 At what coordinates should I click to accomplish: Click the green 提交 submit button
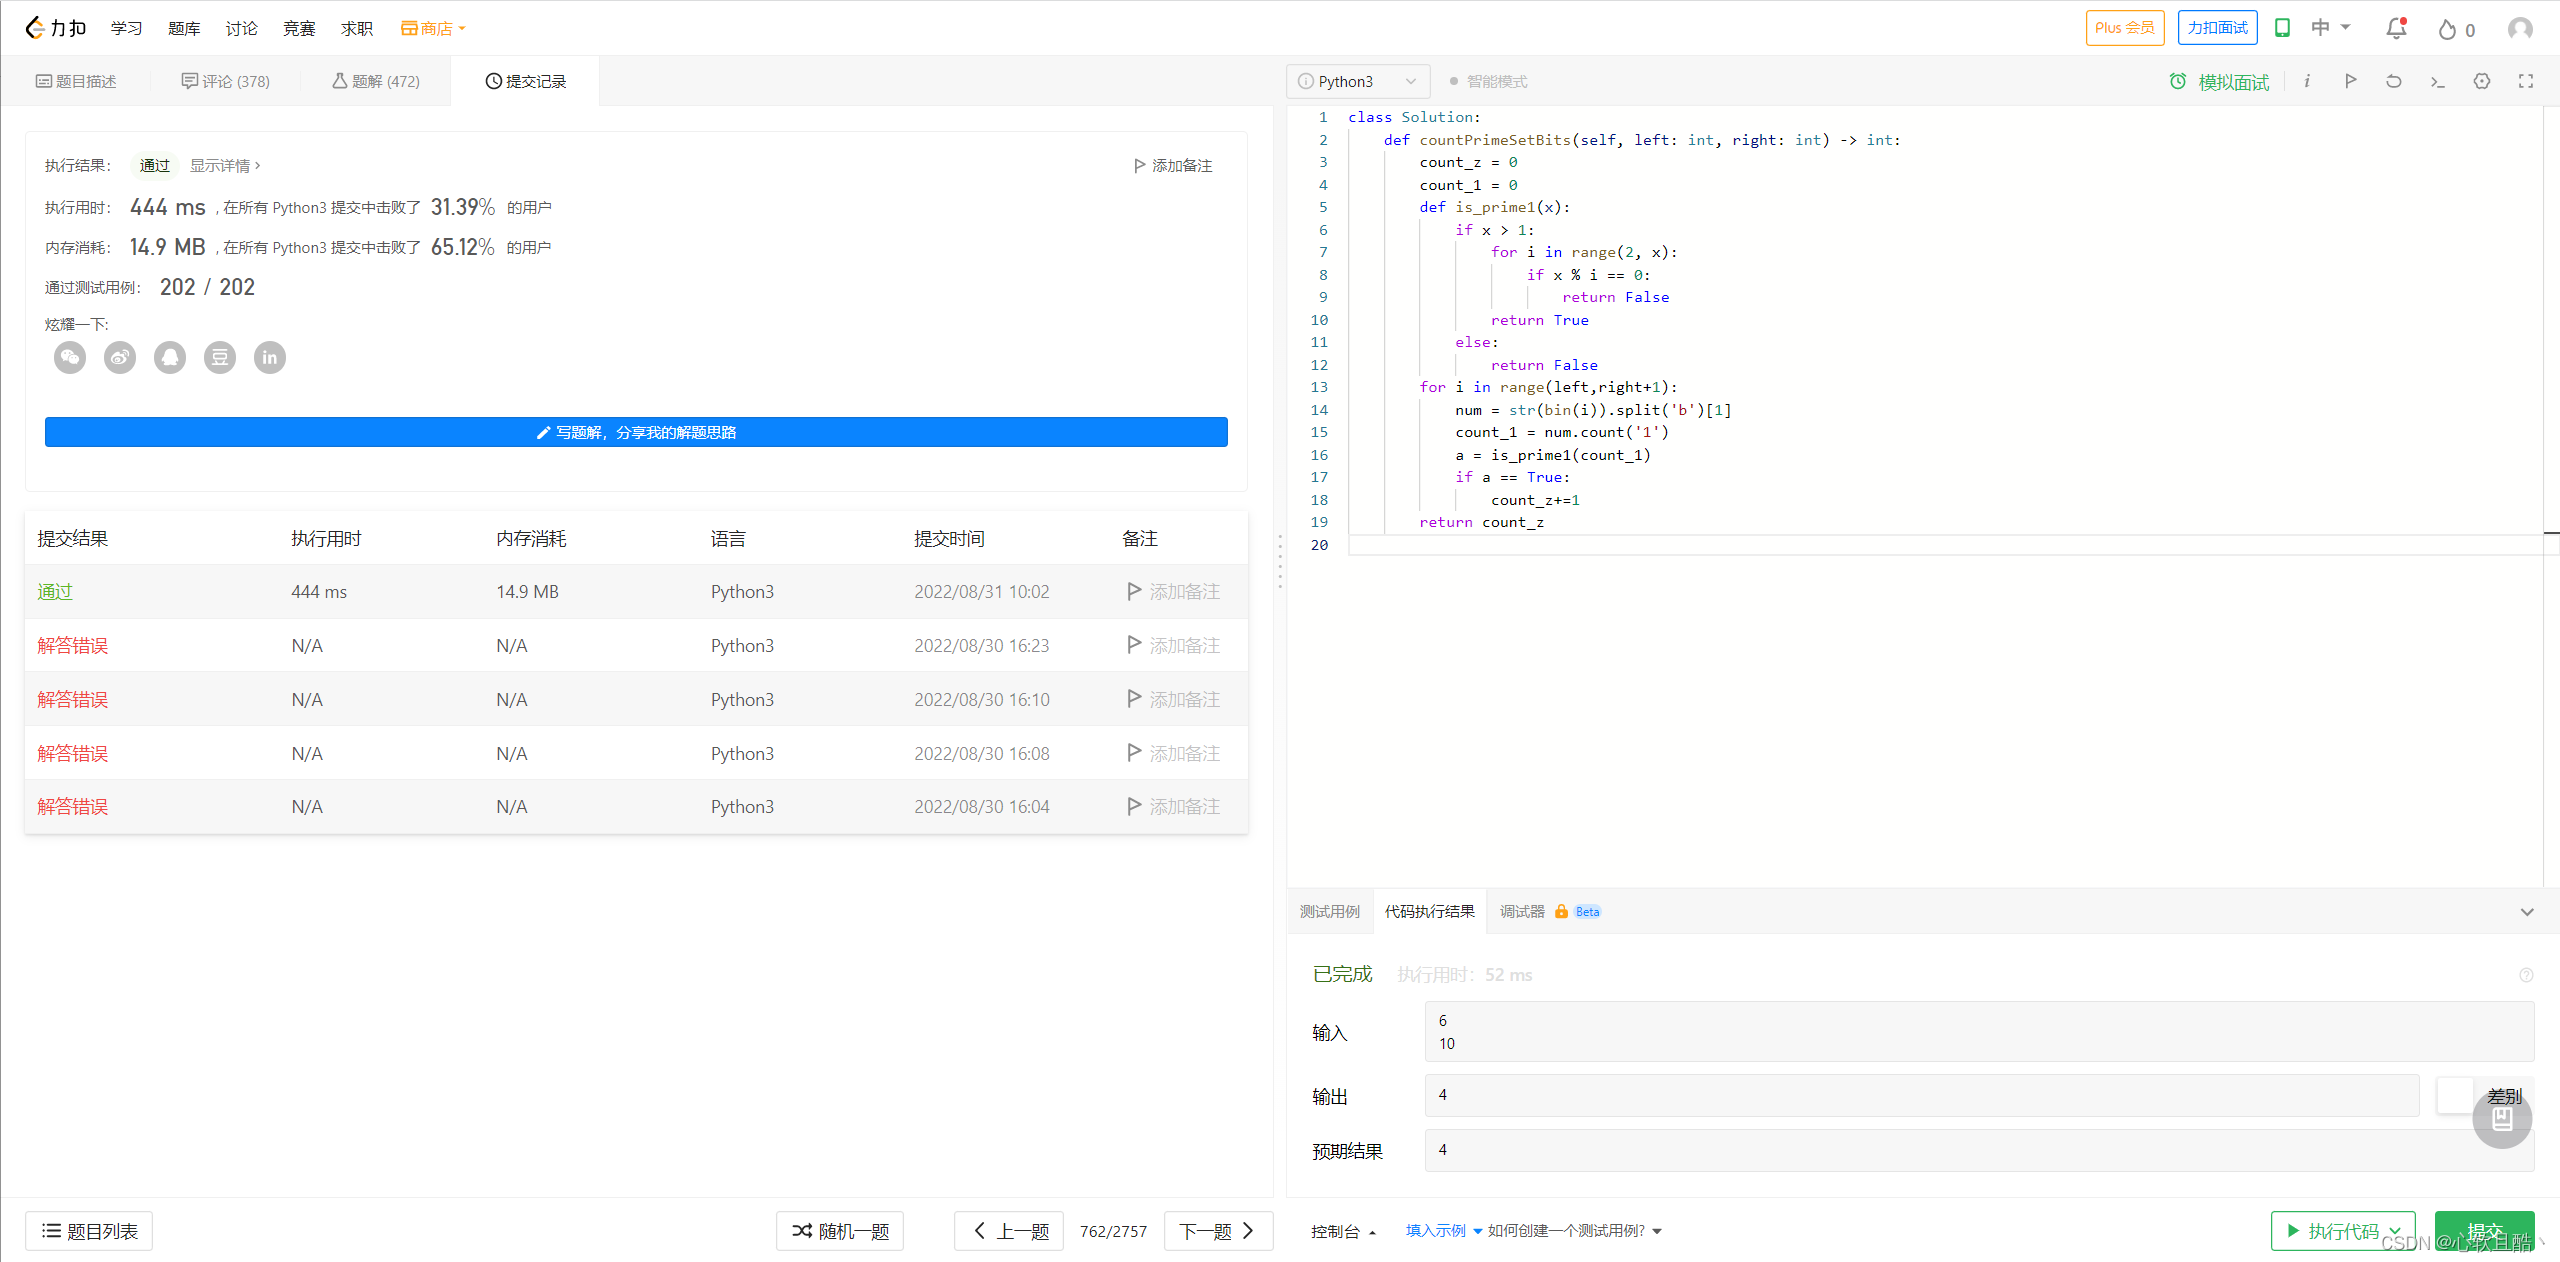click(x=2486, y=1231)
